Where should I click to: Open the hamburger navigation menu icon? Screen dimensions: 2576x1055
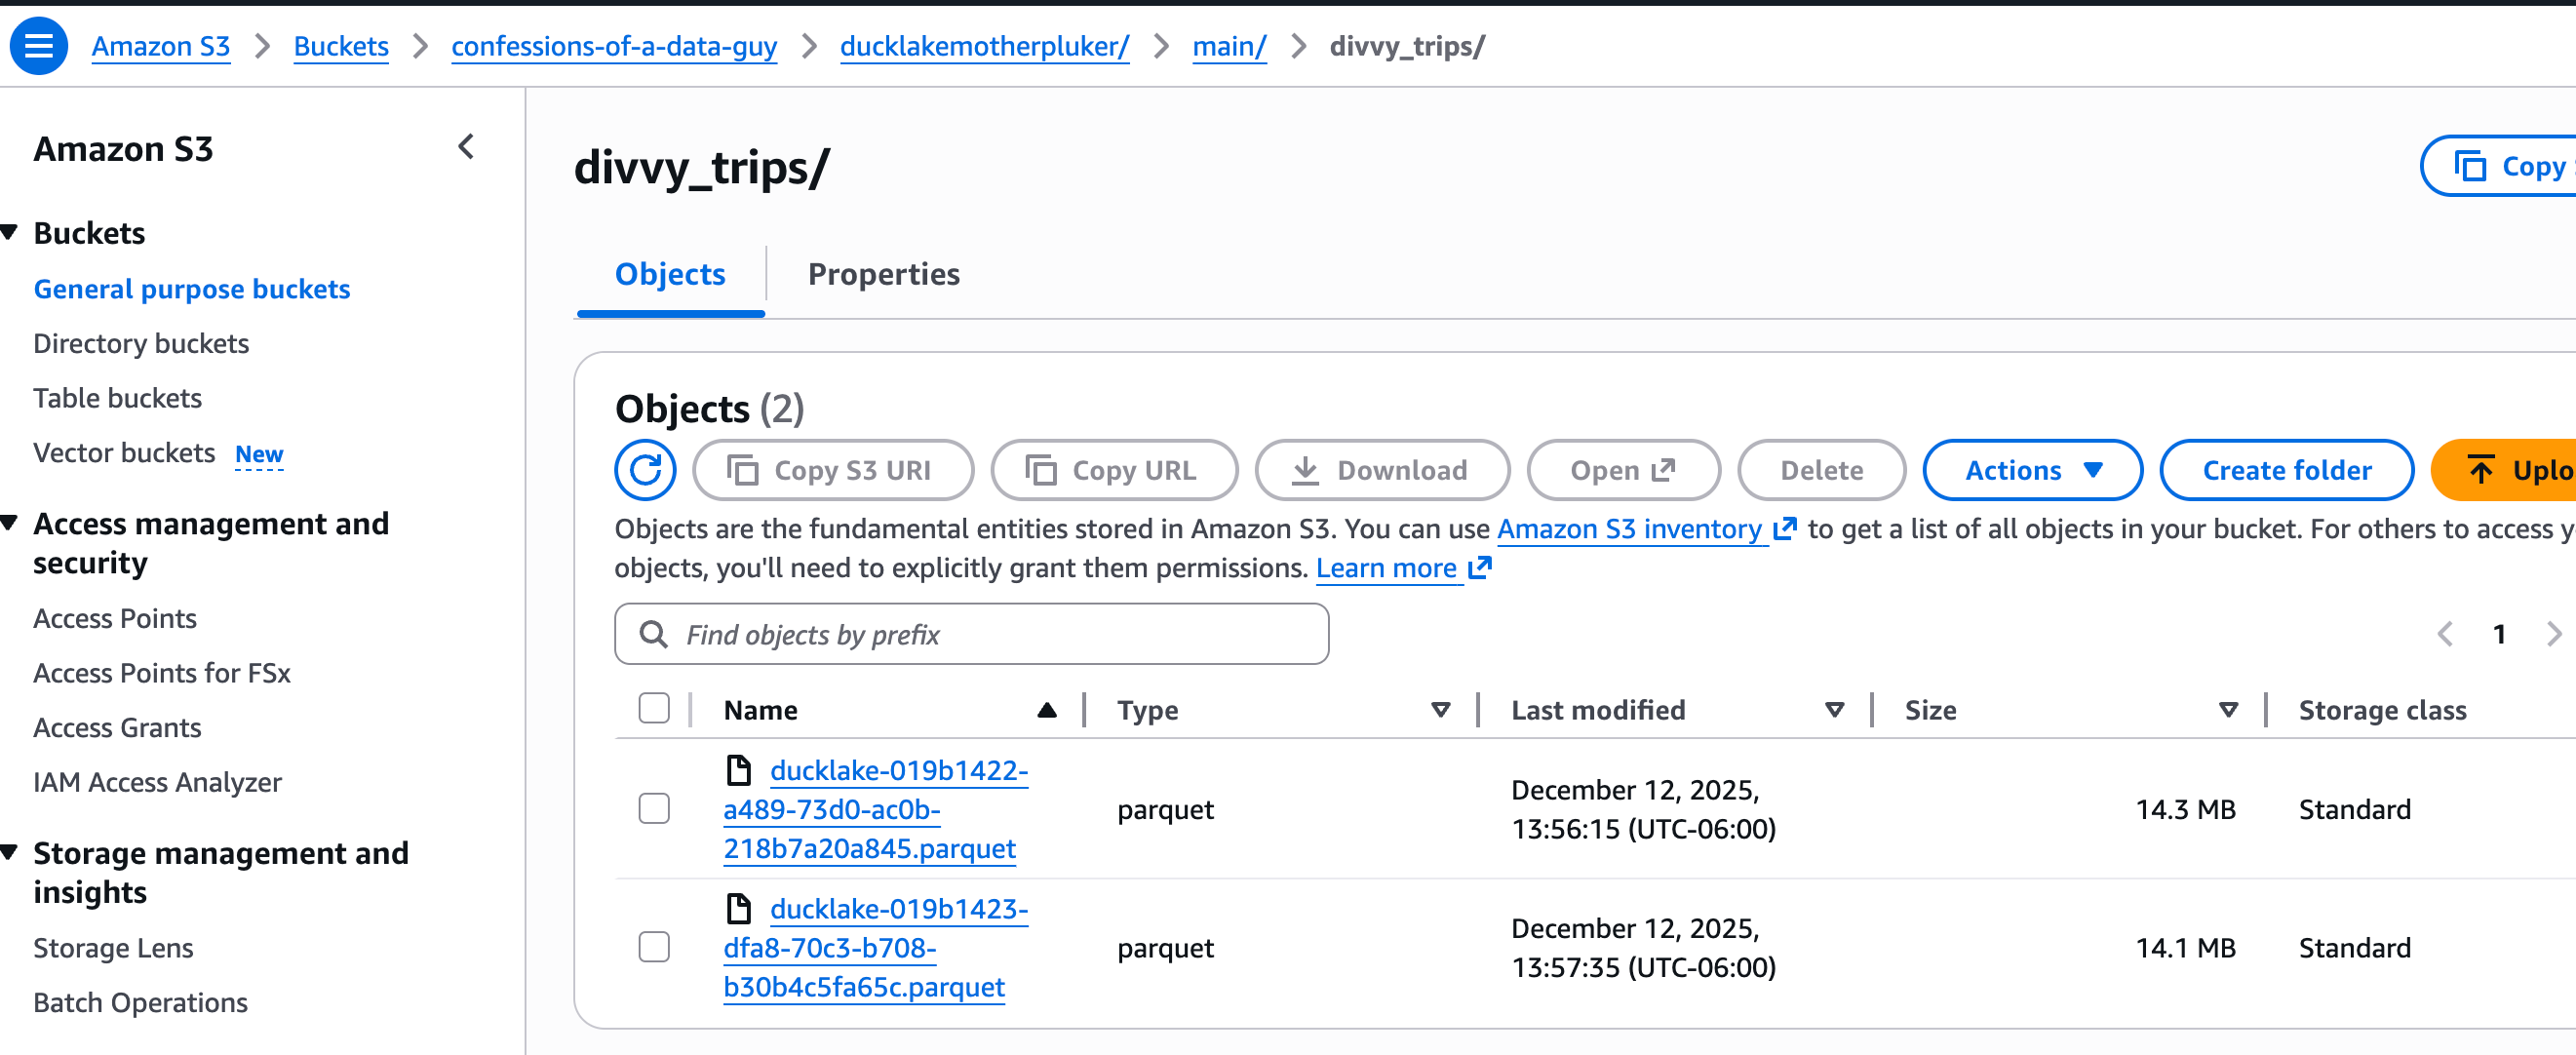tap(39, 45)
